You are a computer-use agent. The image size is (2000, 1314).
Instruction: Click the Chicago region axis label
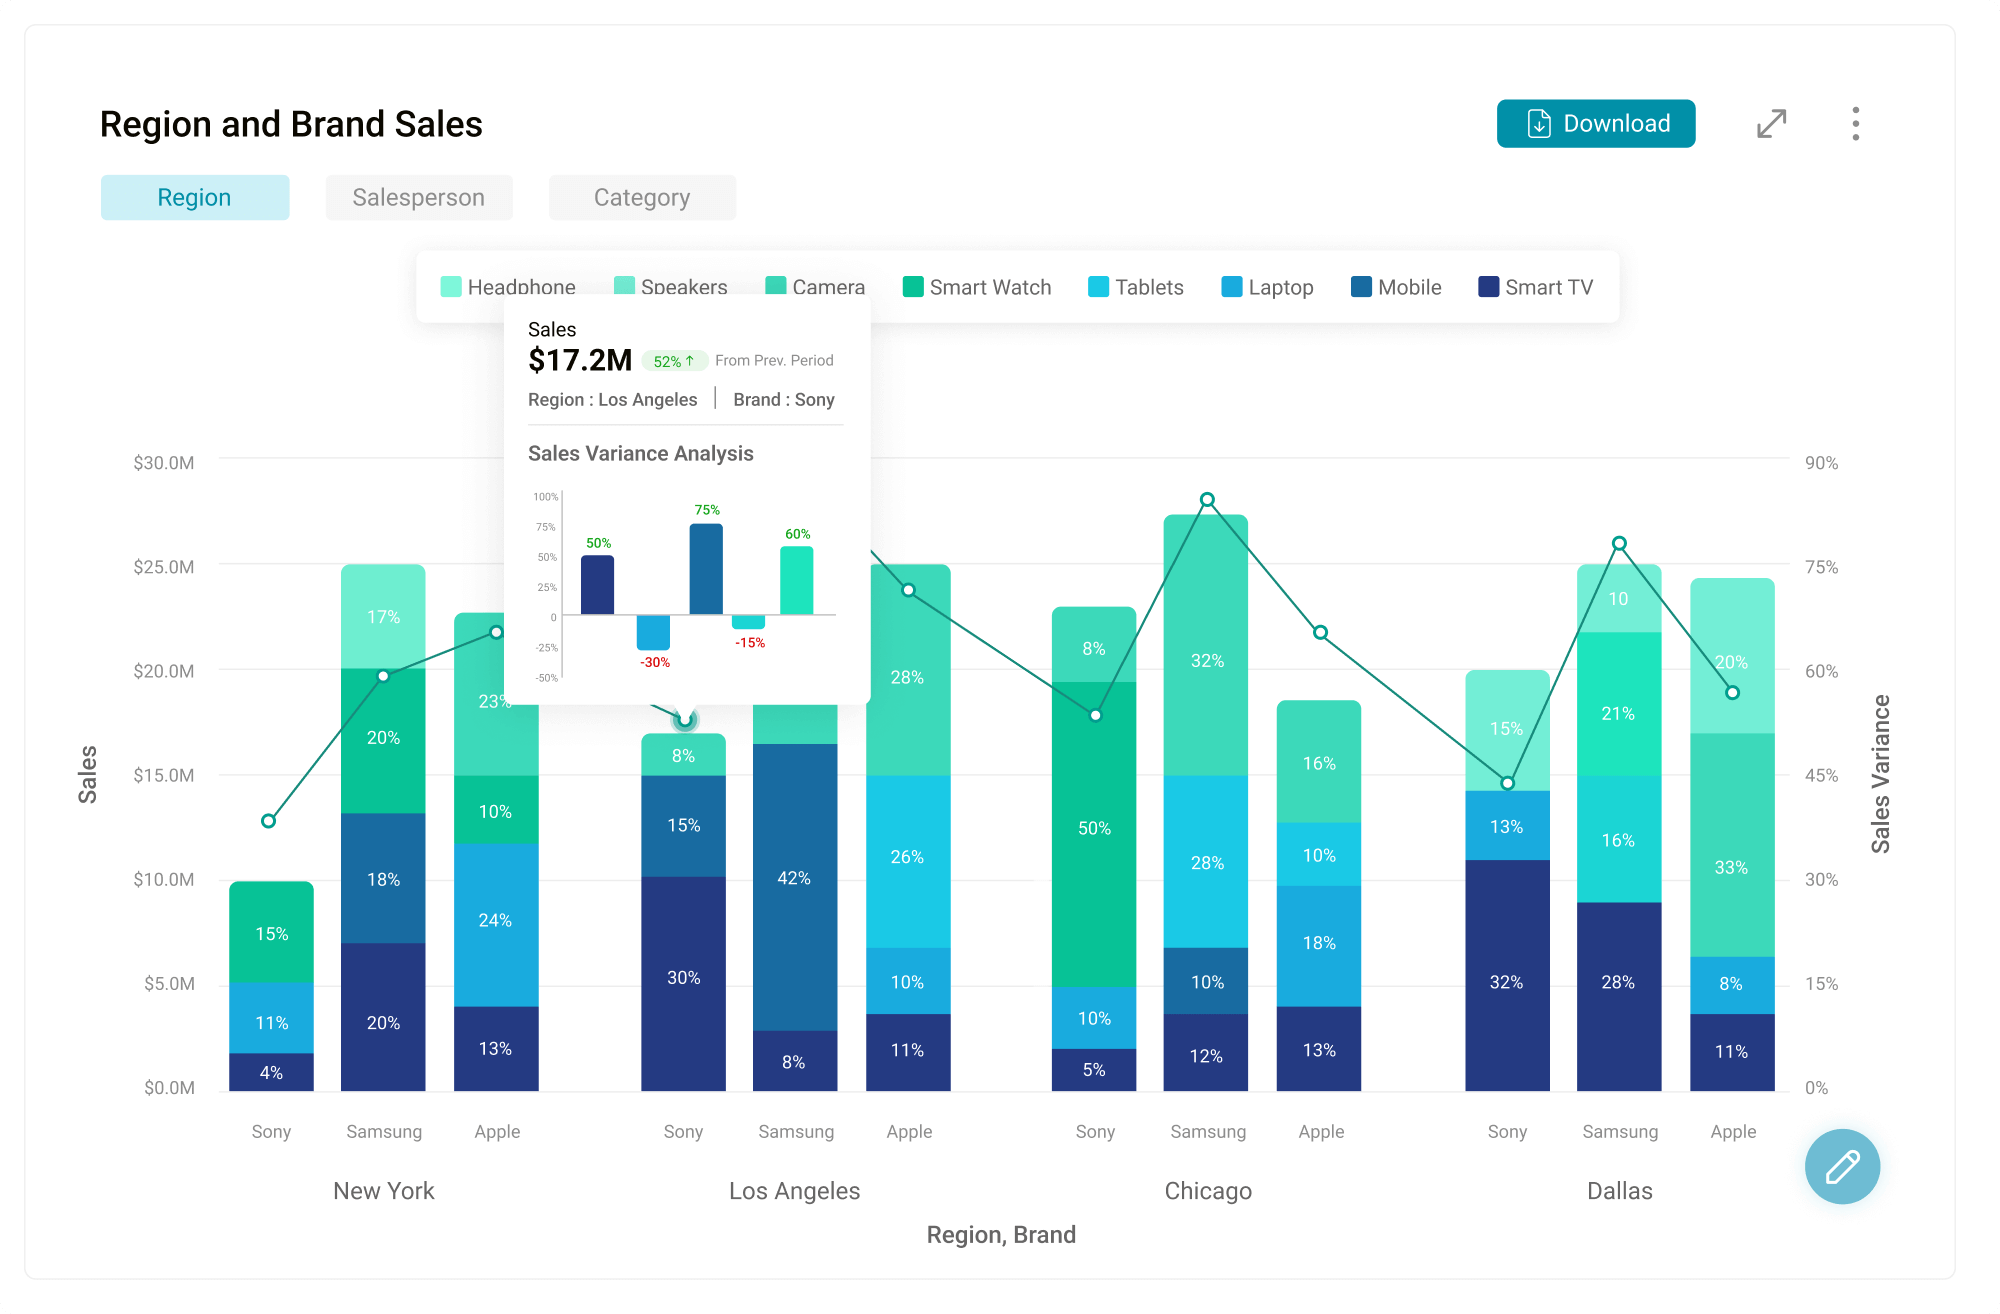1208,1191
